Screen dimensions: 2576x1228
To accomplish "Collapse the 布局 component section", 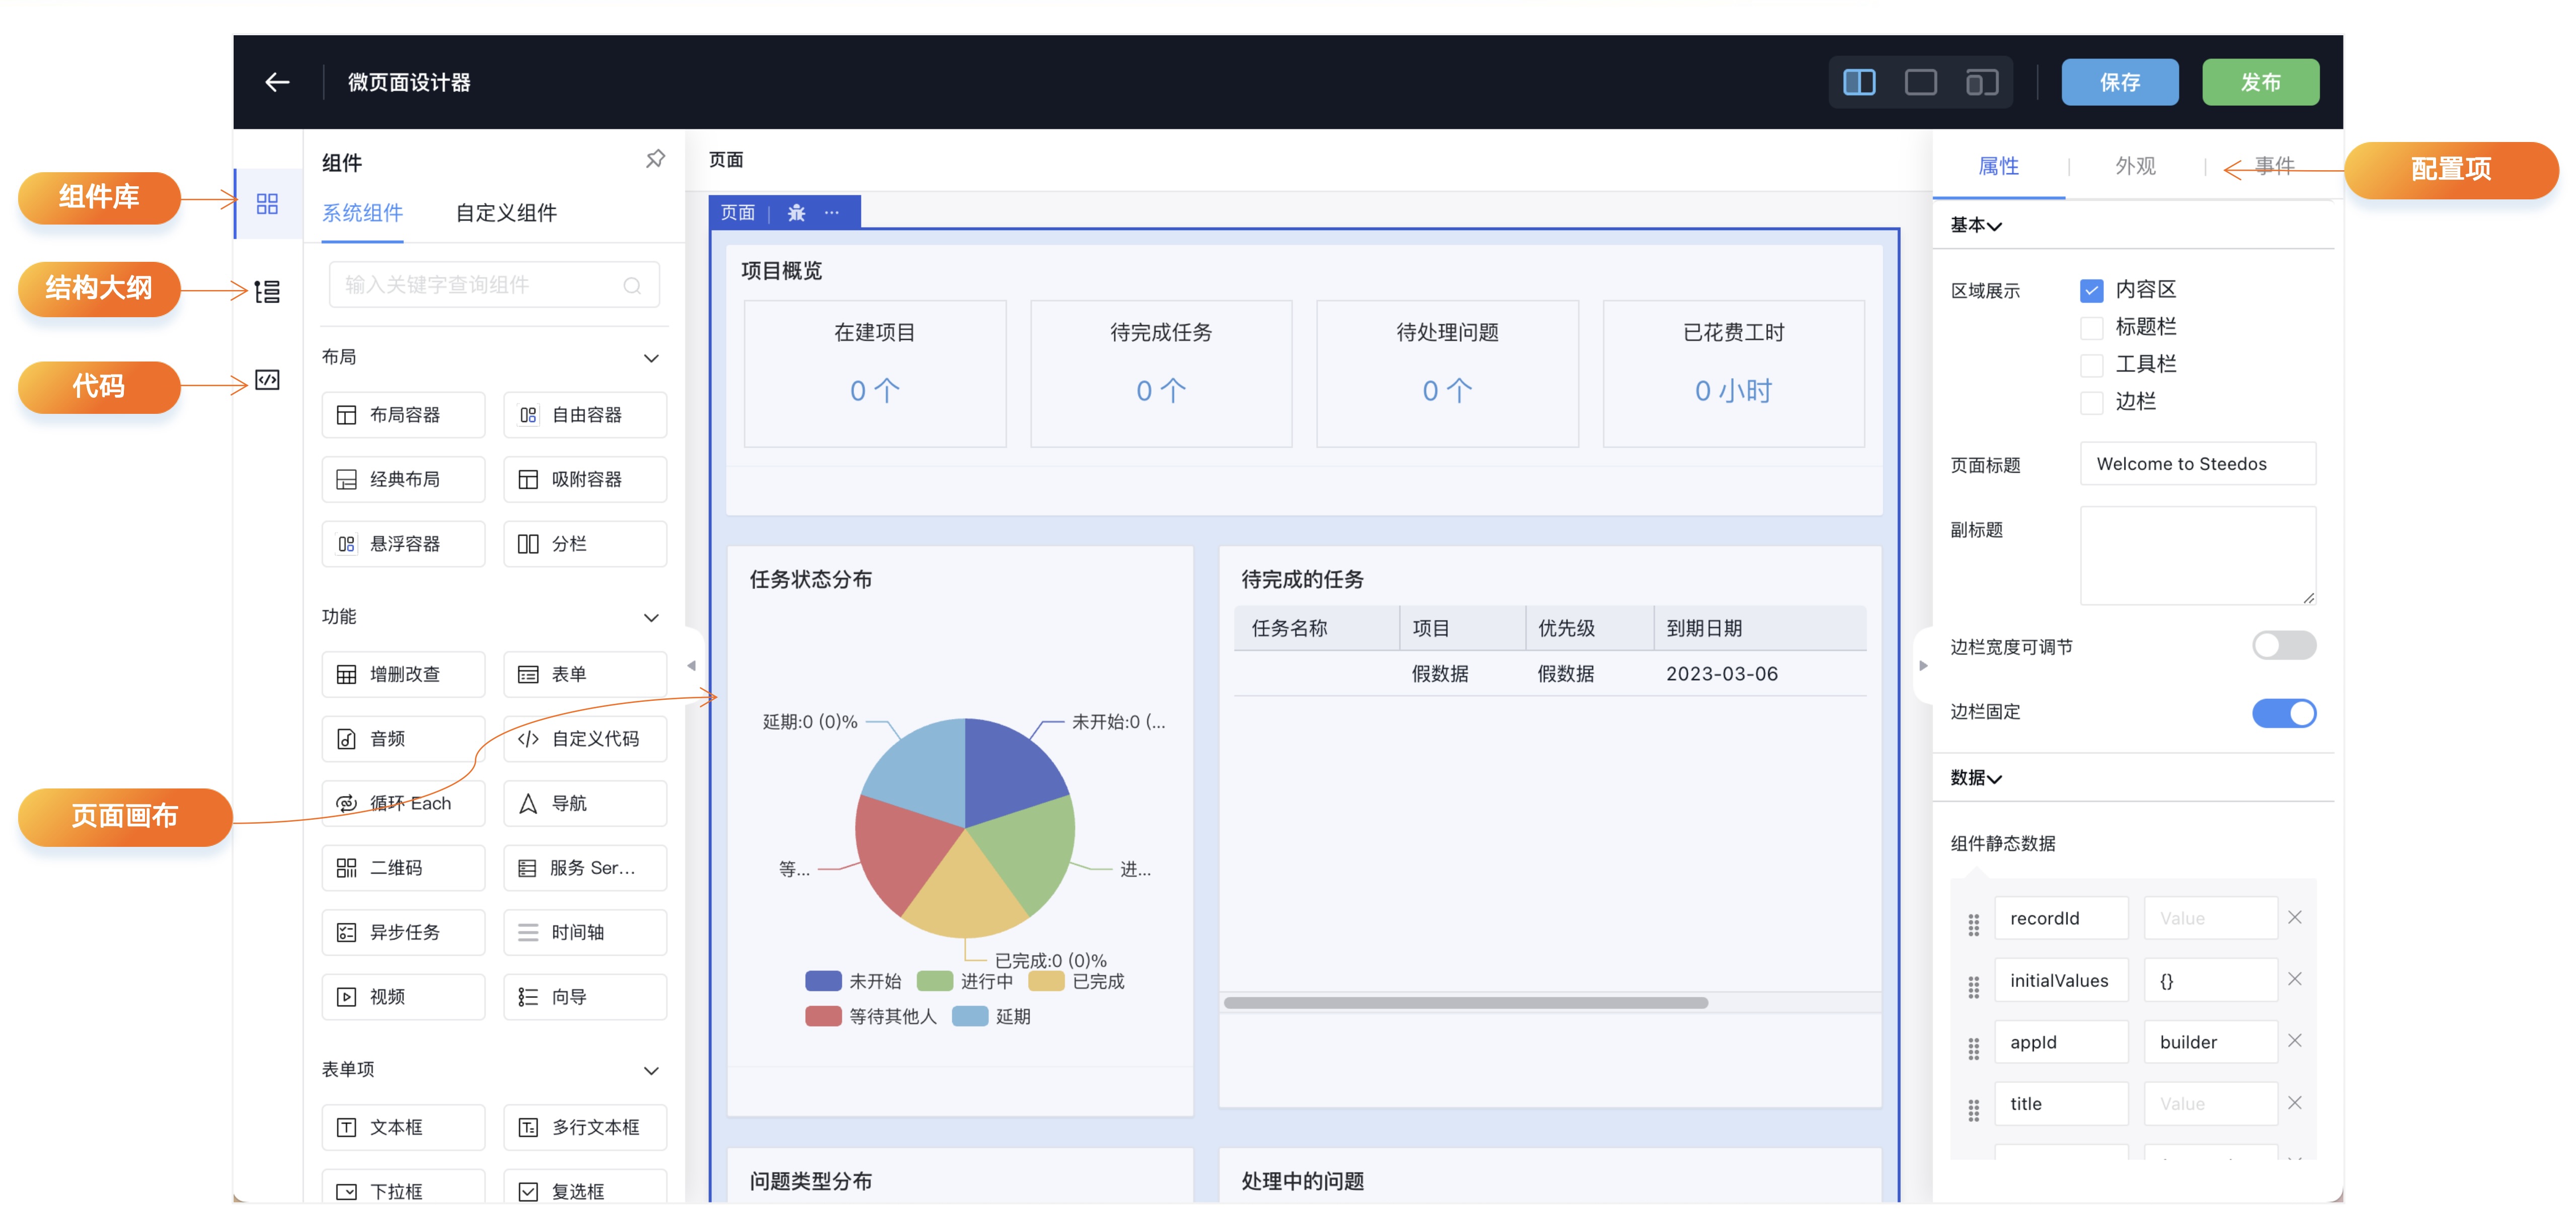I will click(651, 358).
